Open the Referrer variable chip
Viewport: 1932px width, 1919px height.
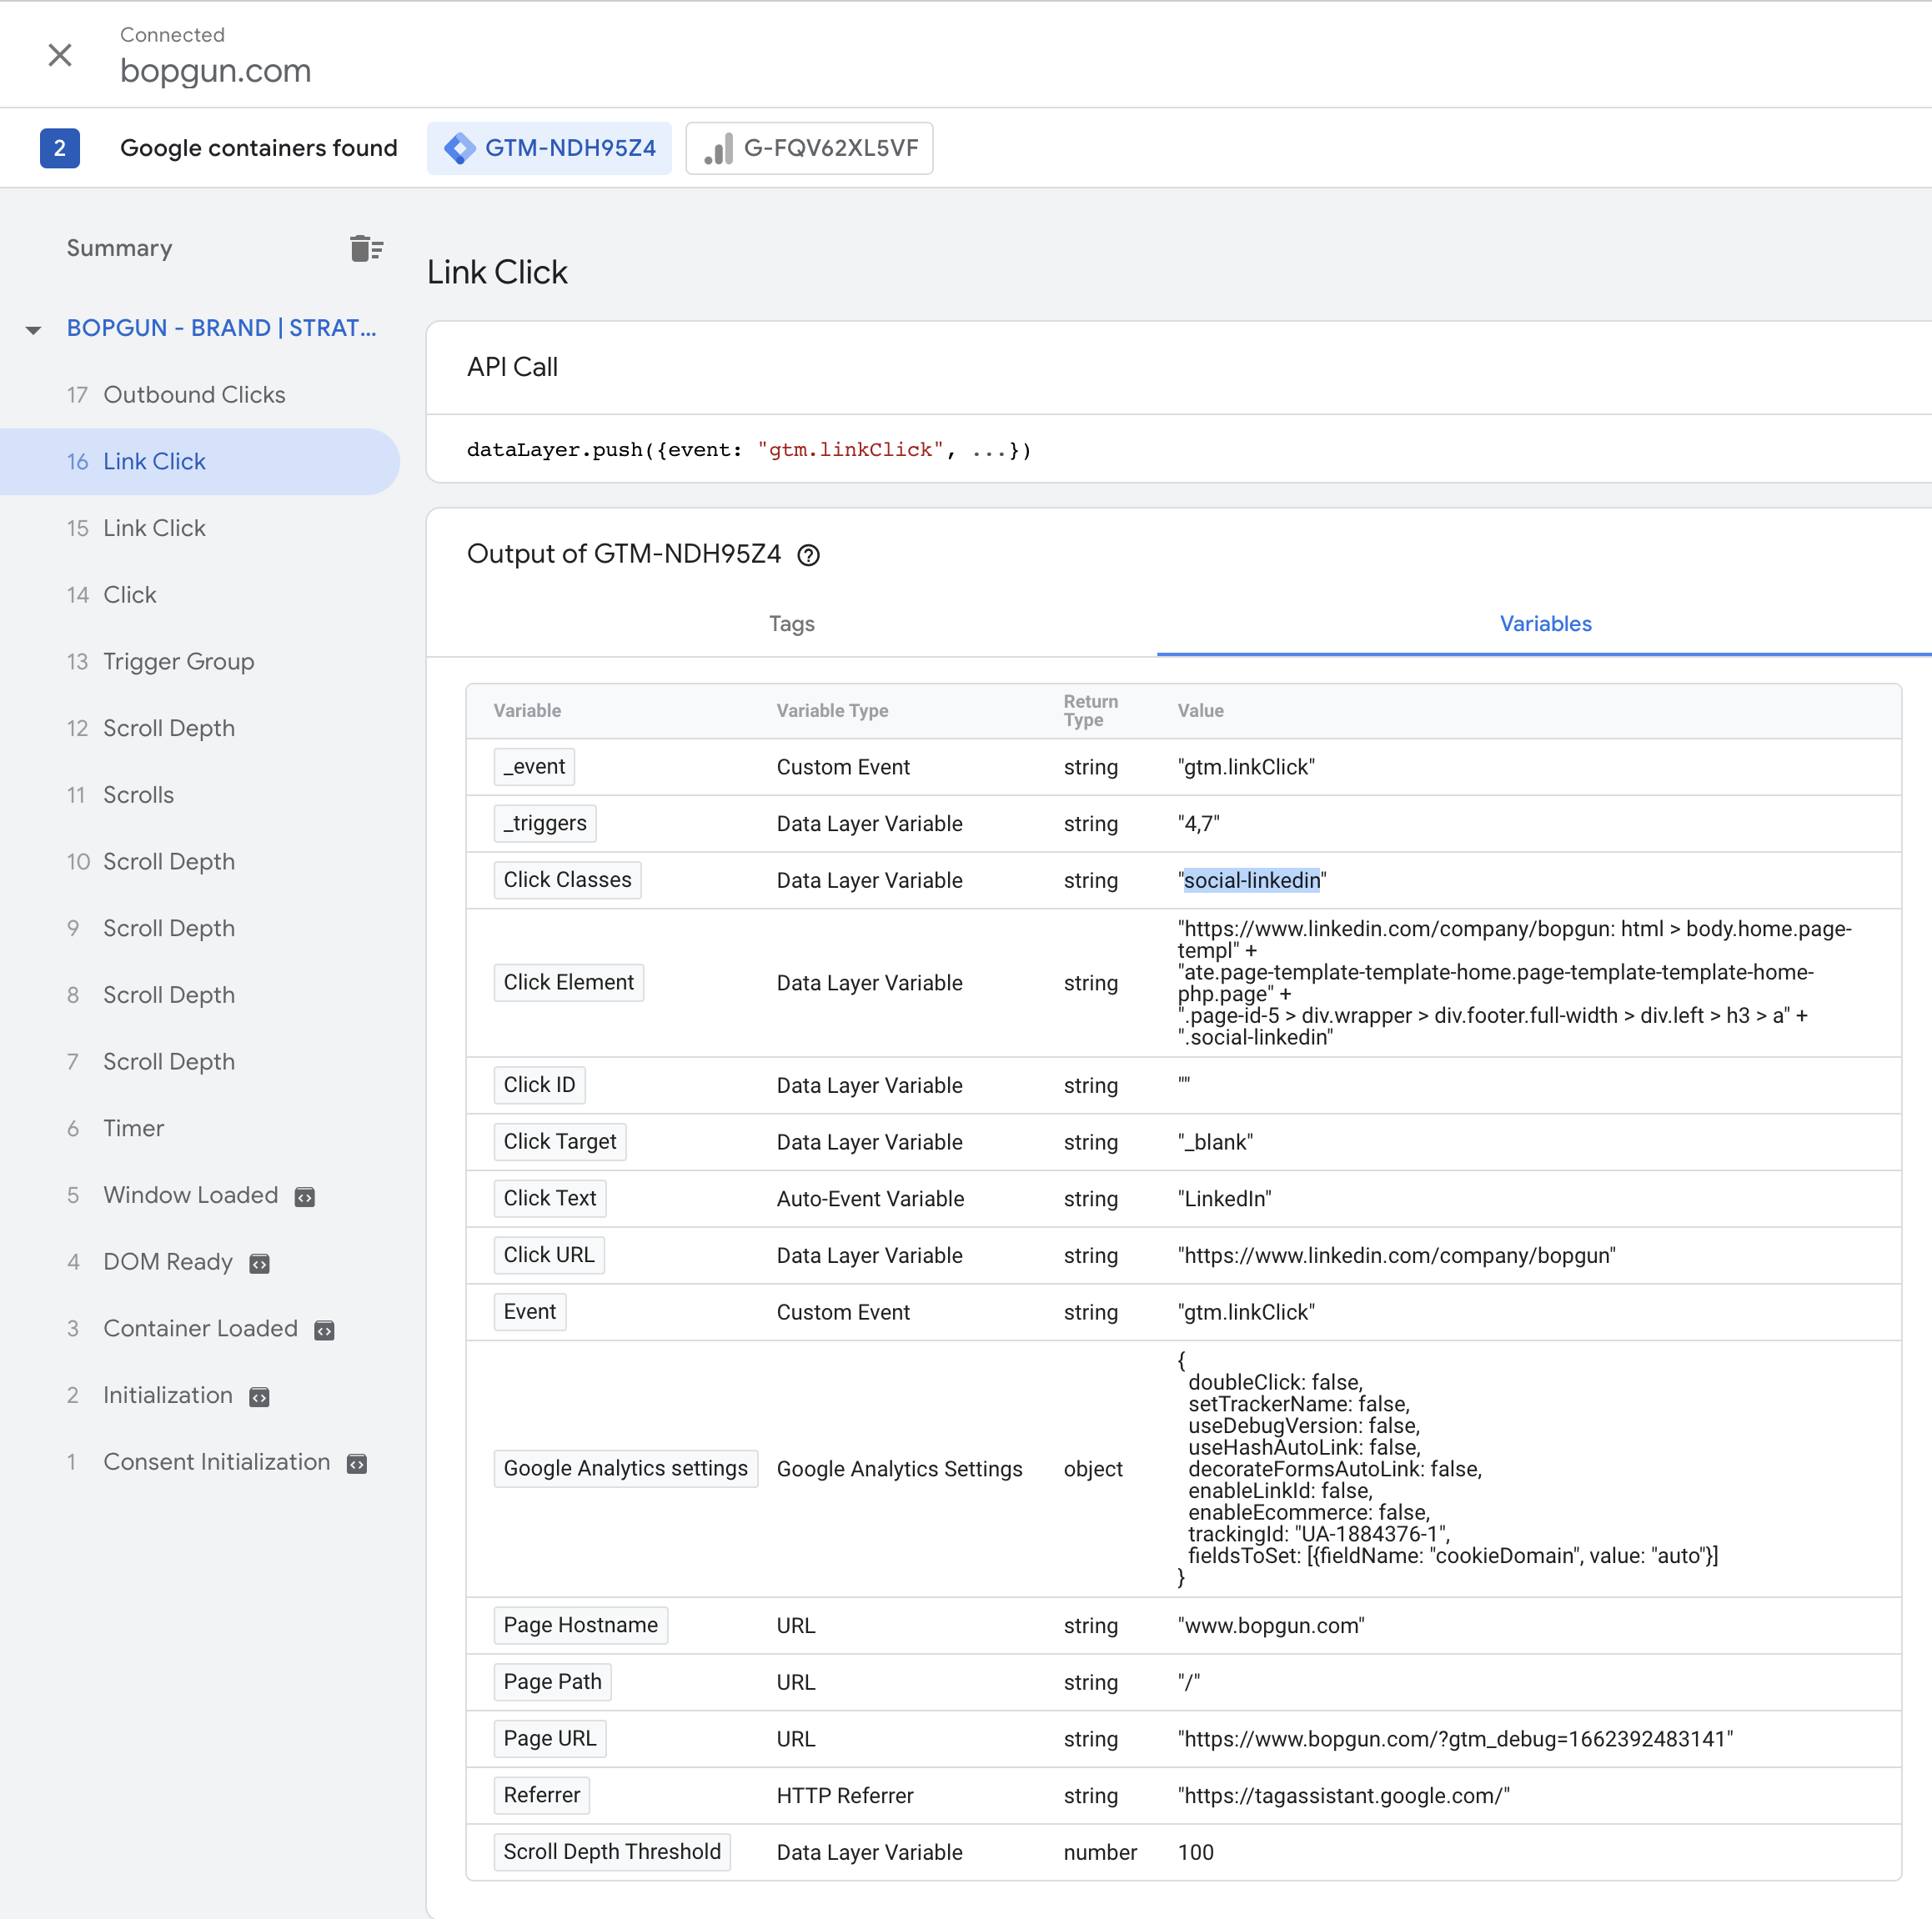(x=541, y=1796)
